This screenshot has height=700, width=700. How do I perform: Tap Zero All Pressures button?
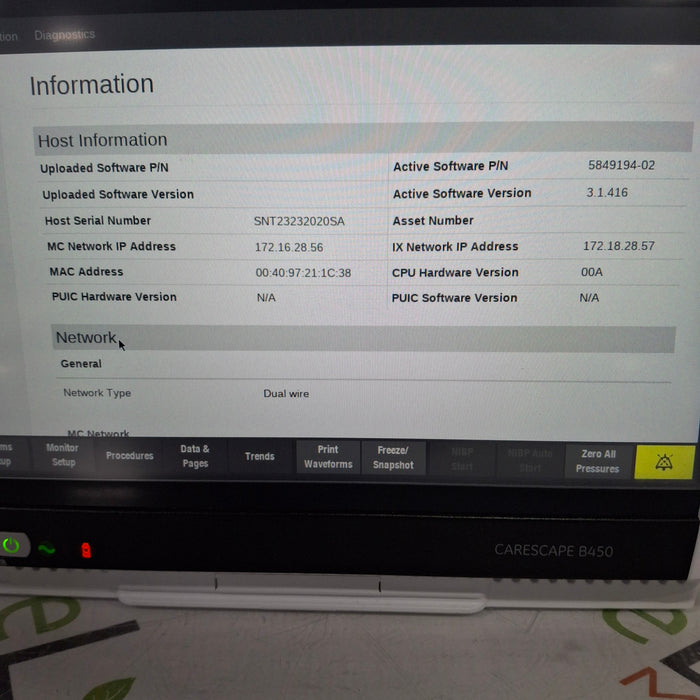click(x=598, y=461)
